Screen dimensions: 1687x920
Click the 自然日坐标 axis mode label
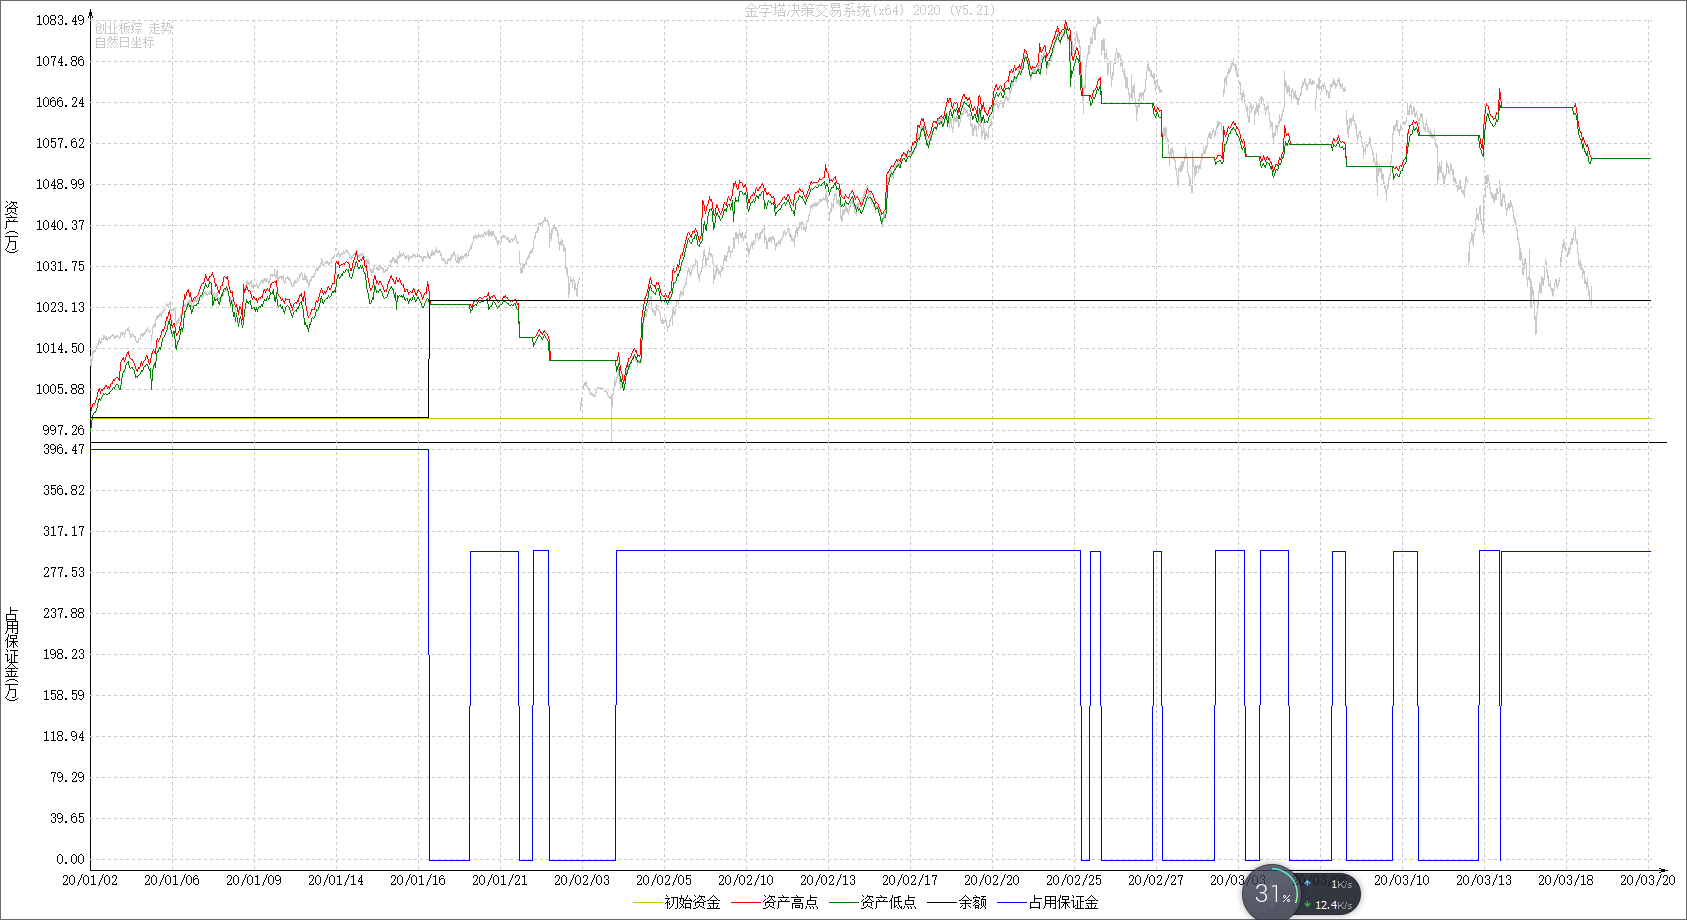coord(125,42)
